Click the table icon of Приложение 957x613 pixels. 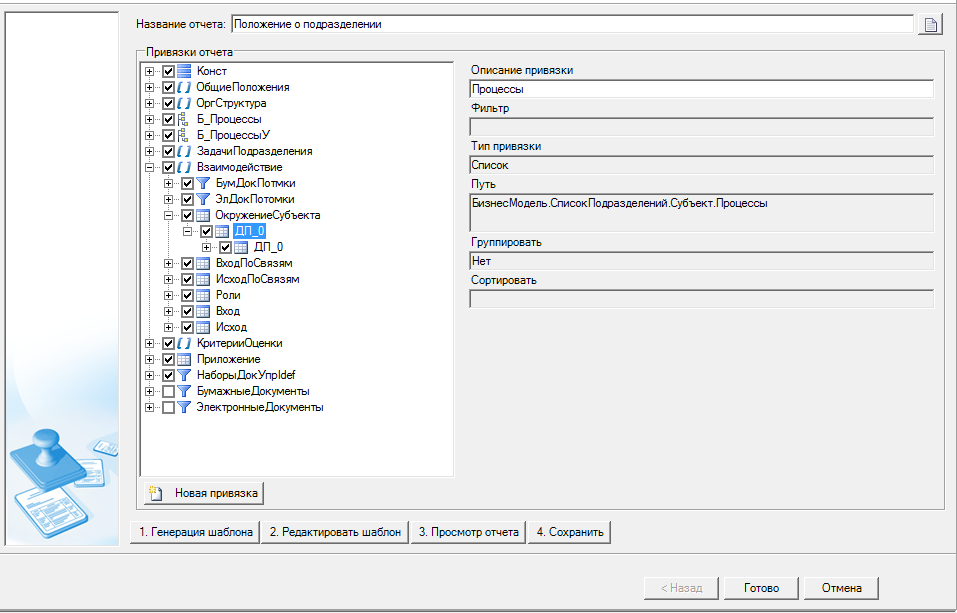click(184, 359)
